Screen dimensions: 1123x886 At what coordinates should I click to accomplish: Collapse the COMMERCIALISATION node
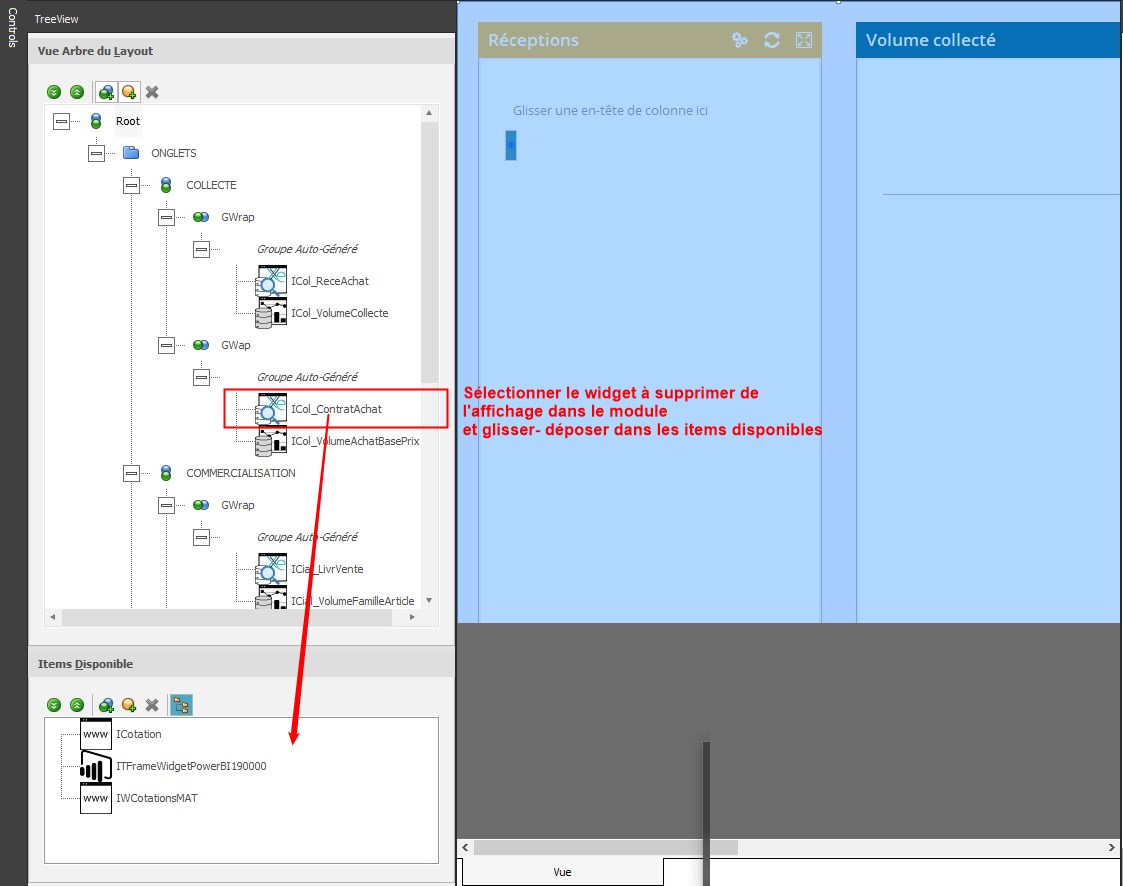pyautogui.click(x=131, y=473)
